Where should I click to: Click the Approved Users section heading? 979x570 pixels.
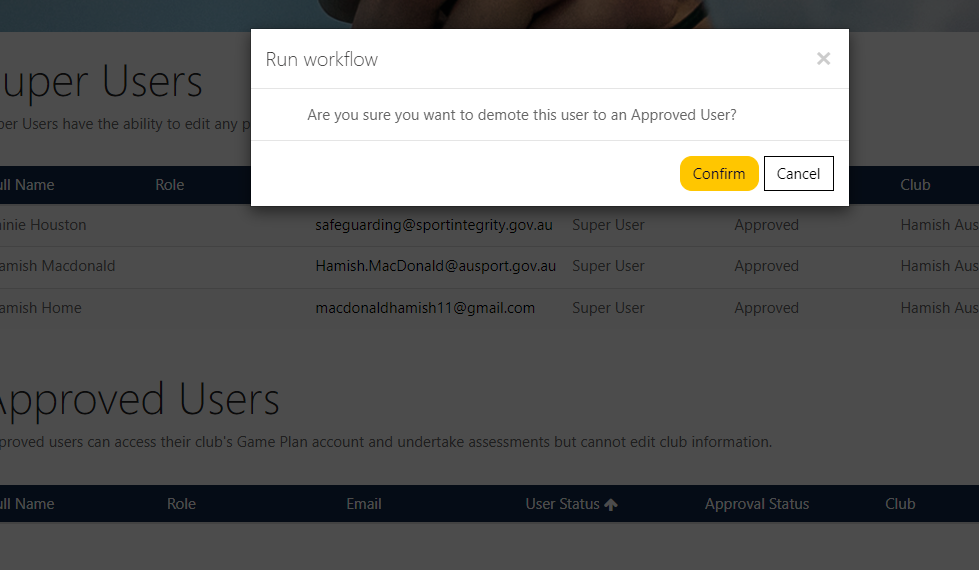(139, 400)
